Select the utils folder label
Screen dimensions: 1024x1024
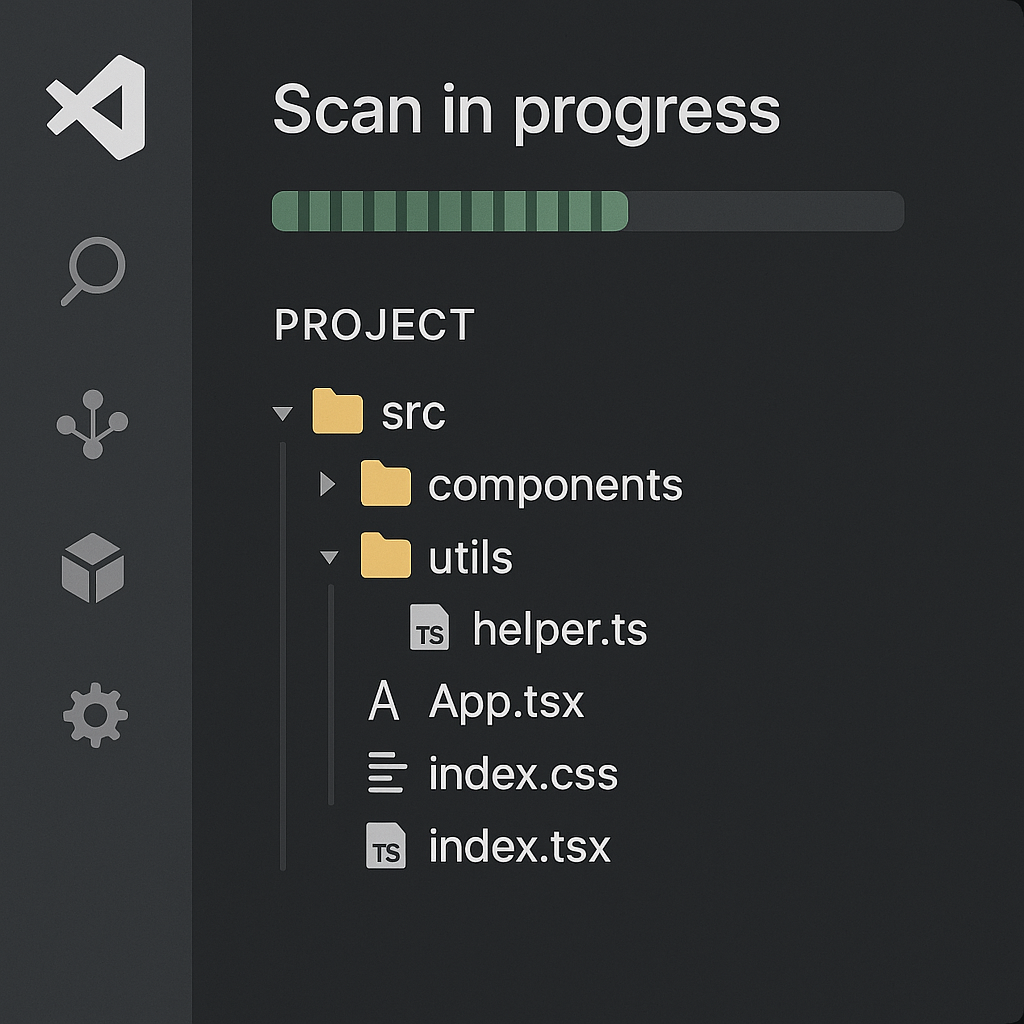pos(470,558)
